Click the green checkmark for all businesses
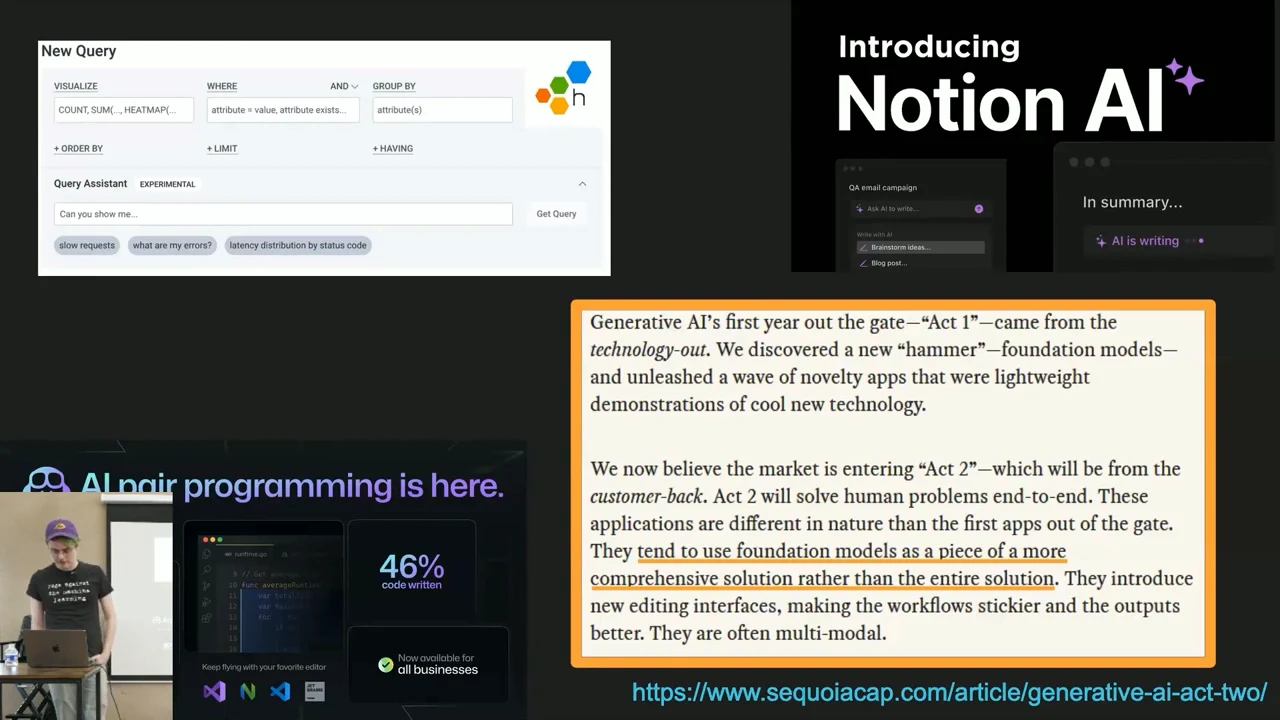1280x720 pixels. coord(385,664)
